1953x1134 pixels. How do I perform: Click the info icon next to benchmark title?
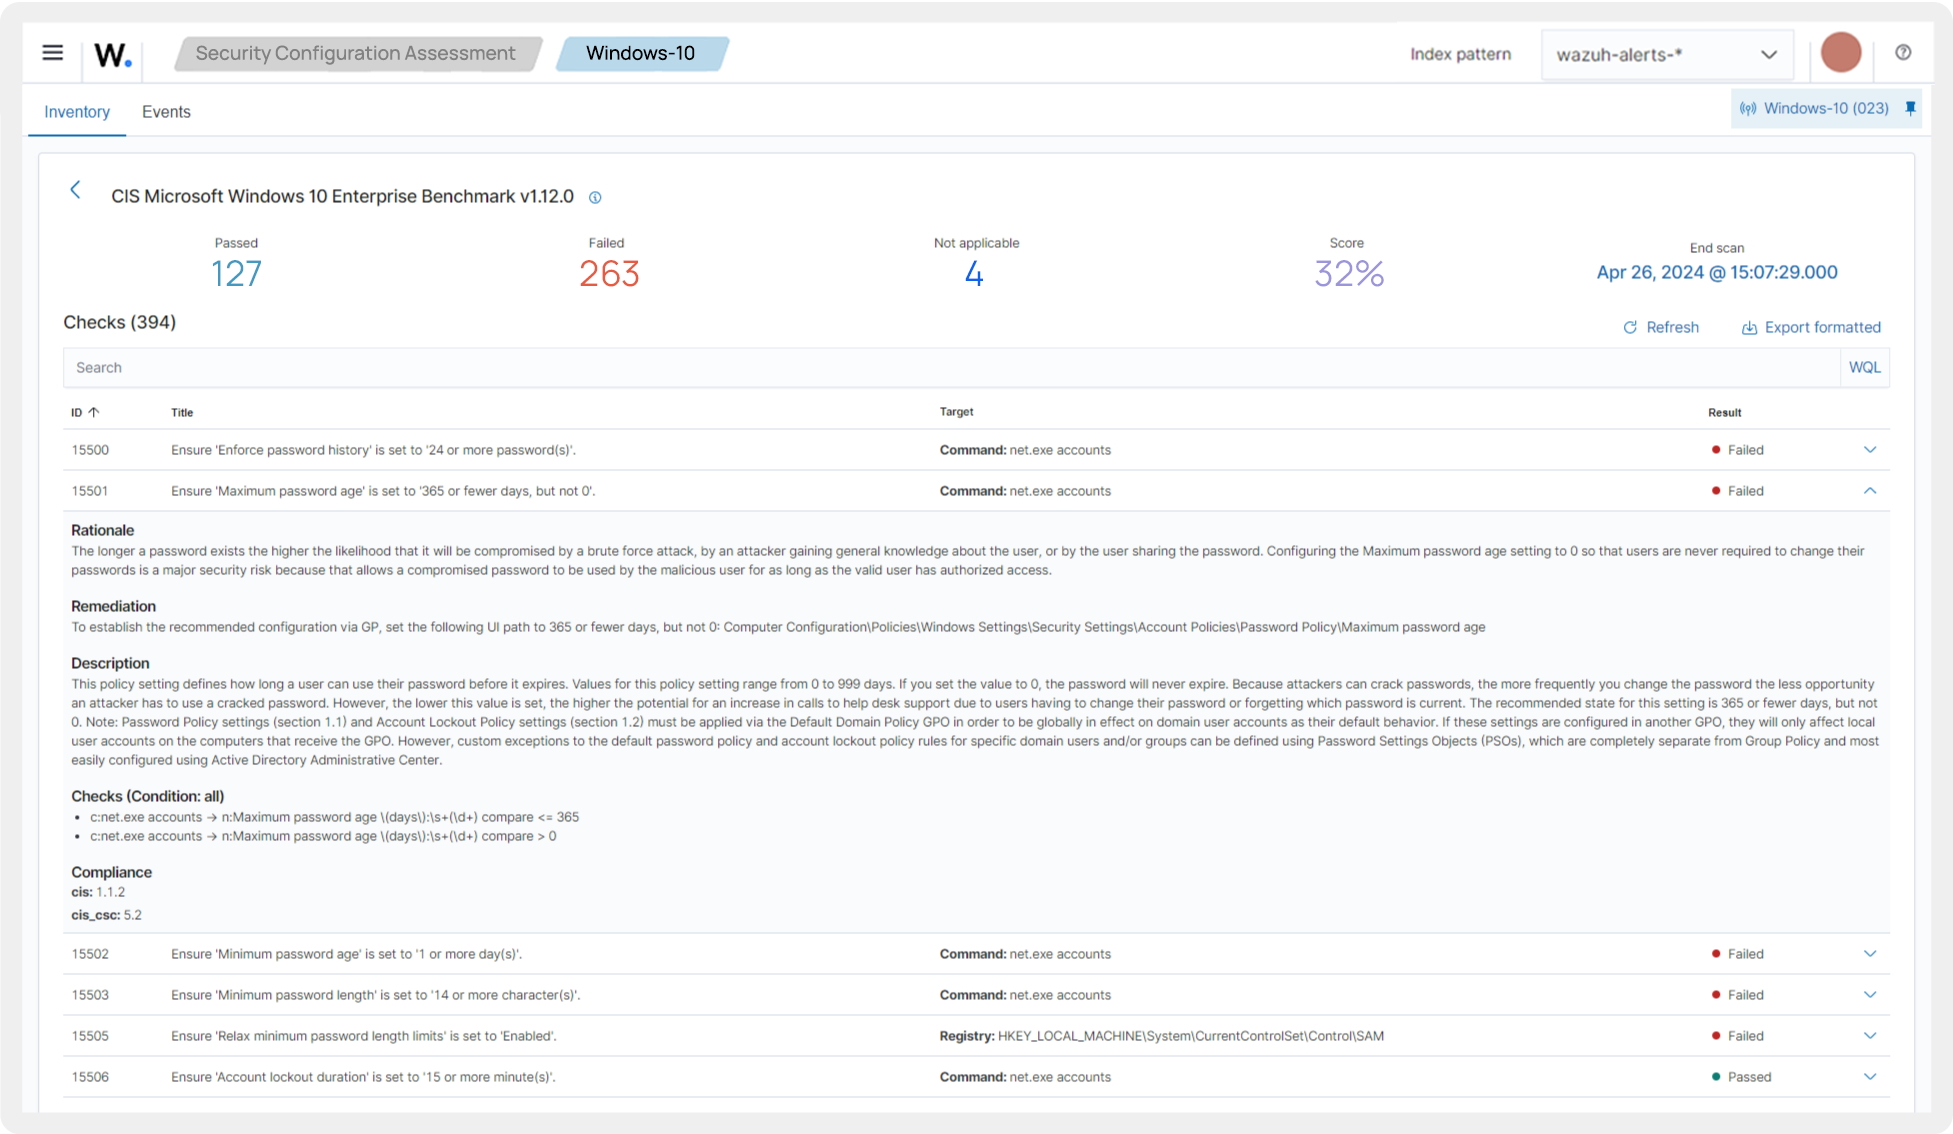595,198
